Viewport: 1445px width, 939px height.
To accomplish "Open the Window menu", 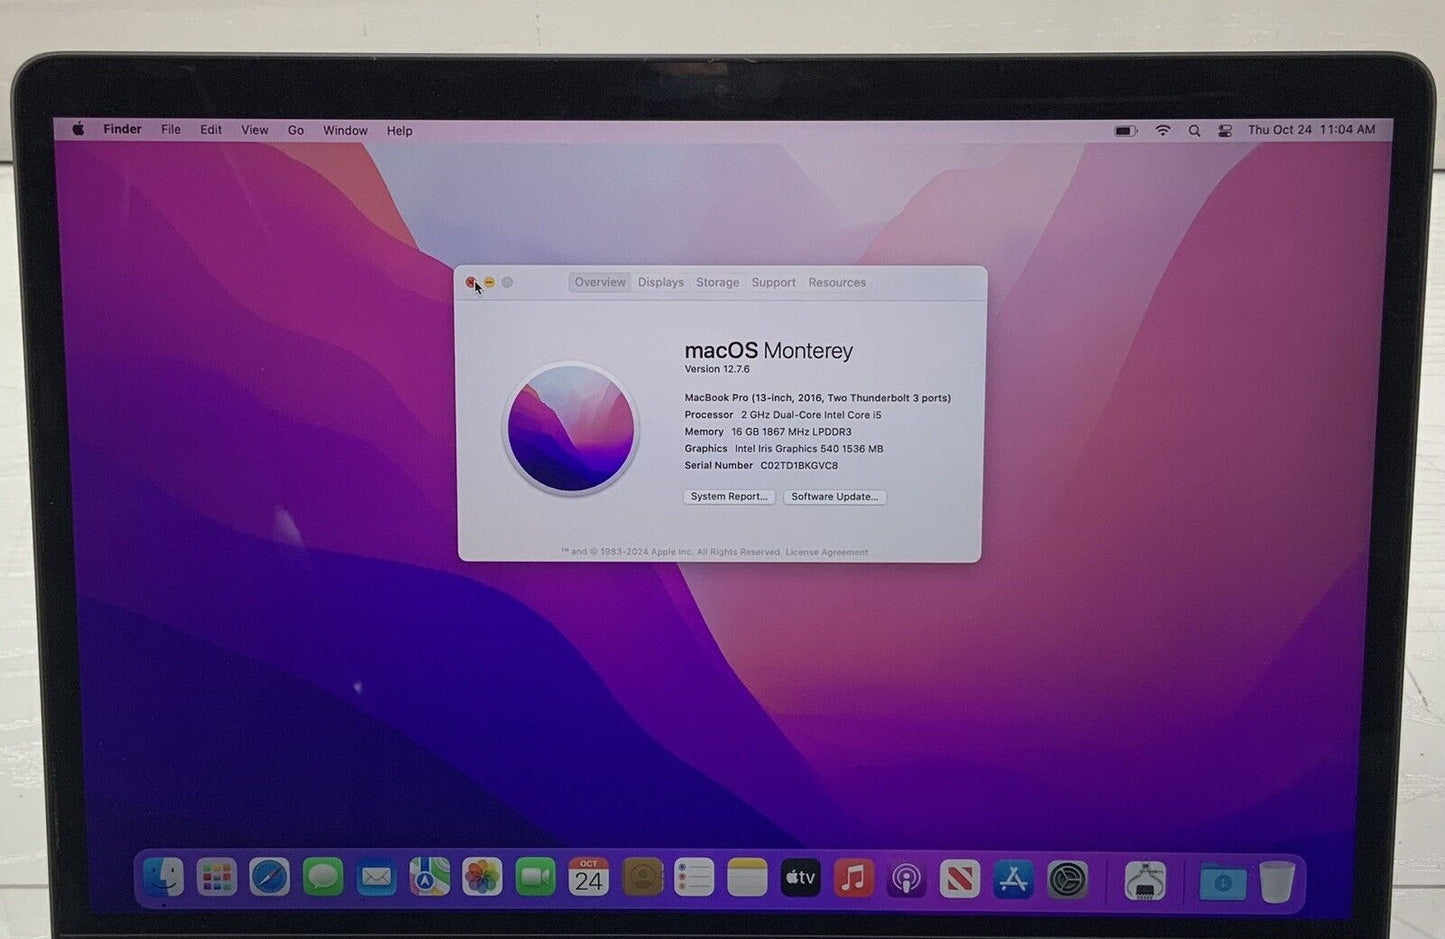I will point(345,130).
